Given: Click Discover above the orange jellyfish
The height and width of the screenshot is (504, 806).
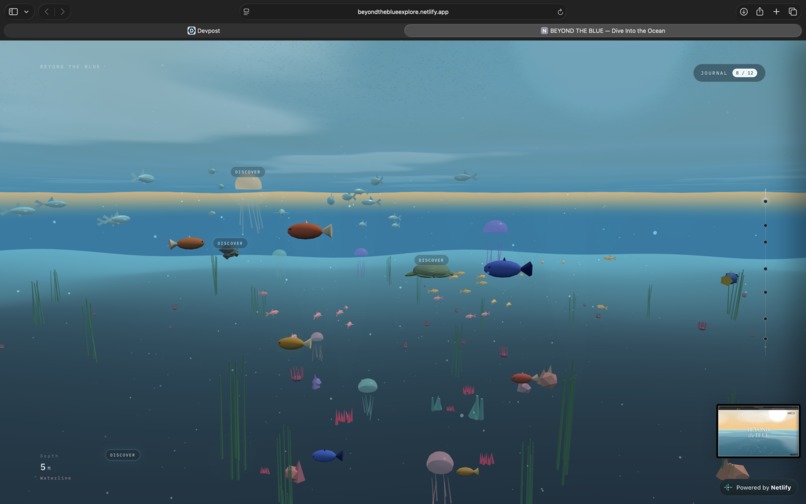Looking at the screenshot, I should coord(248,172).
